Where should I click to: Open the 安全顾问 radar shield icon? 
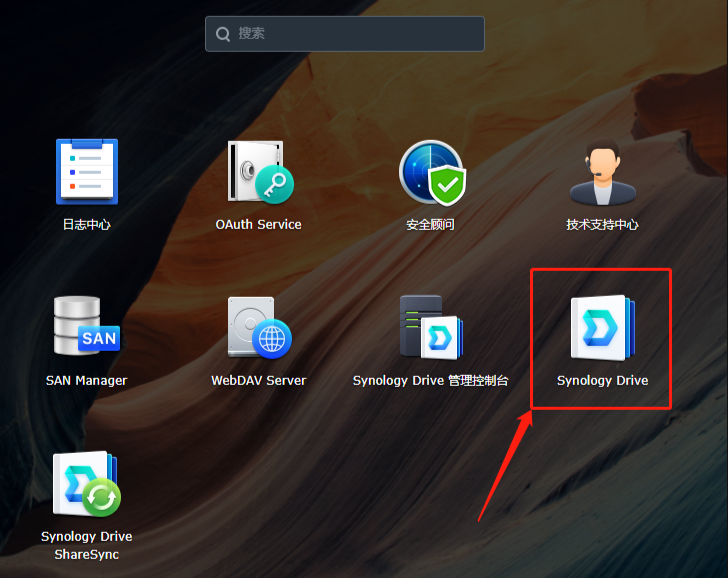[431, 171]
